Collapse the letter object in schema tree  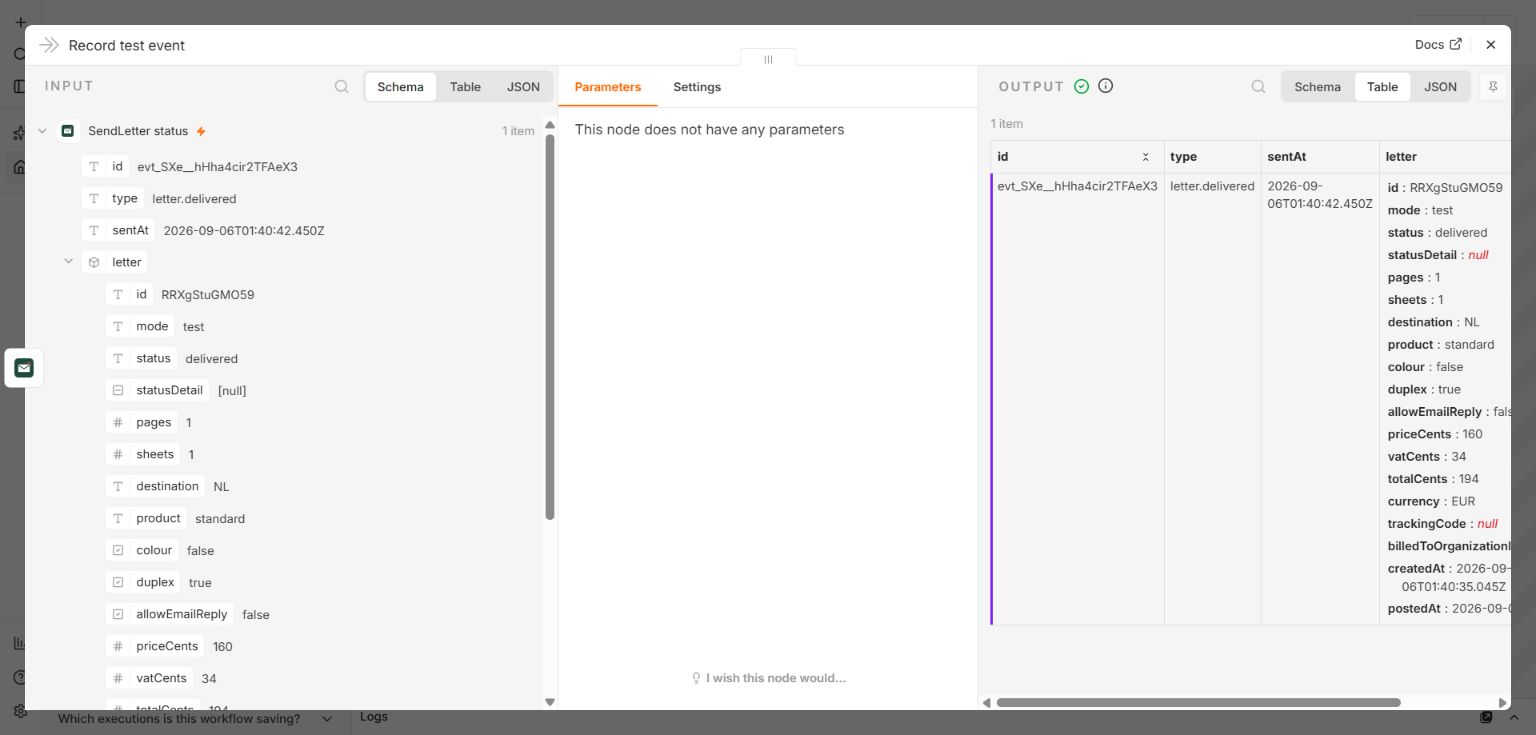point(68,262)
